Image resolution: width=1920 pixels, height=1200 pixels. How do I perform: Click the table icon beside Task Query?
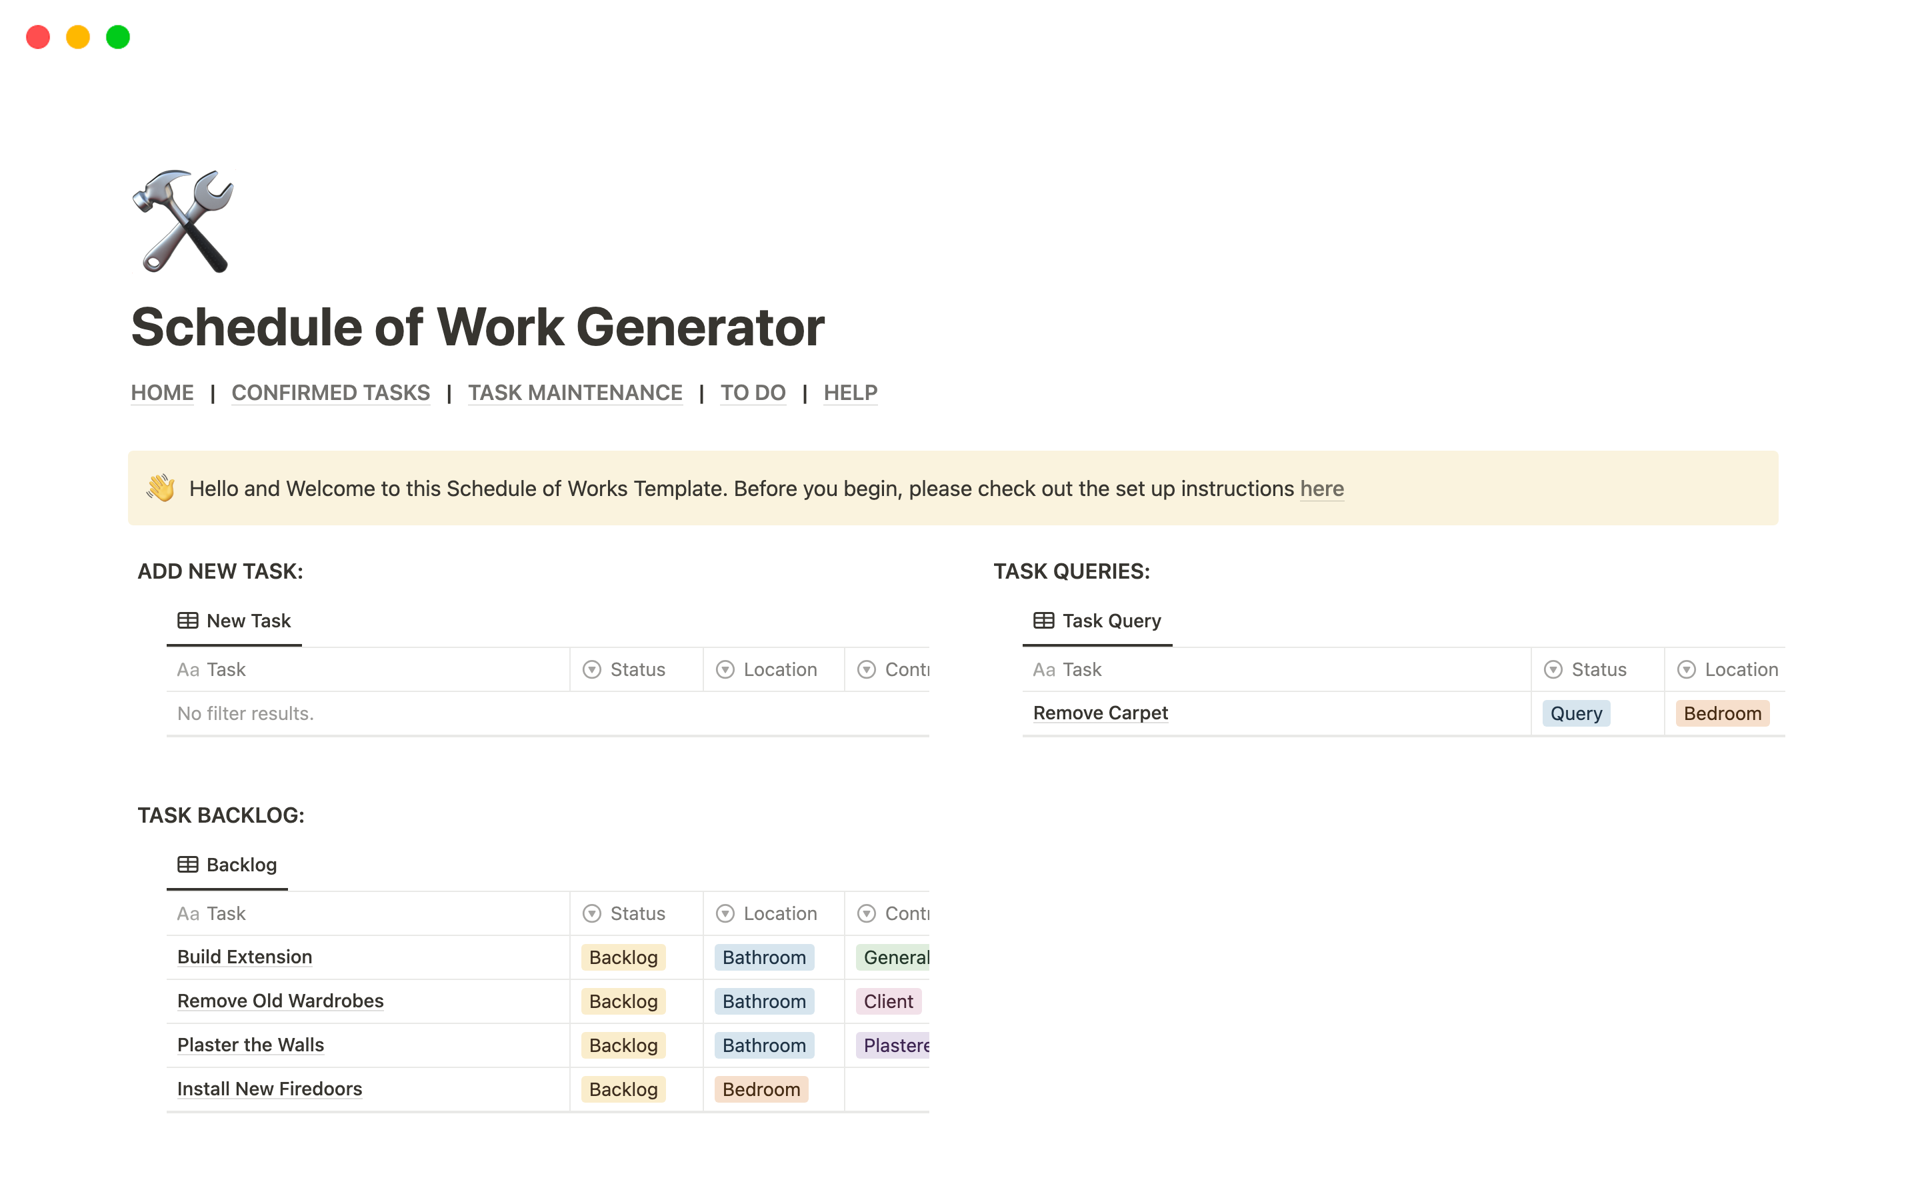point(1043,621)
